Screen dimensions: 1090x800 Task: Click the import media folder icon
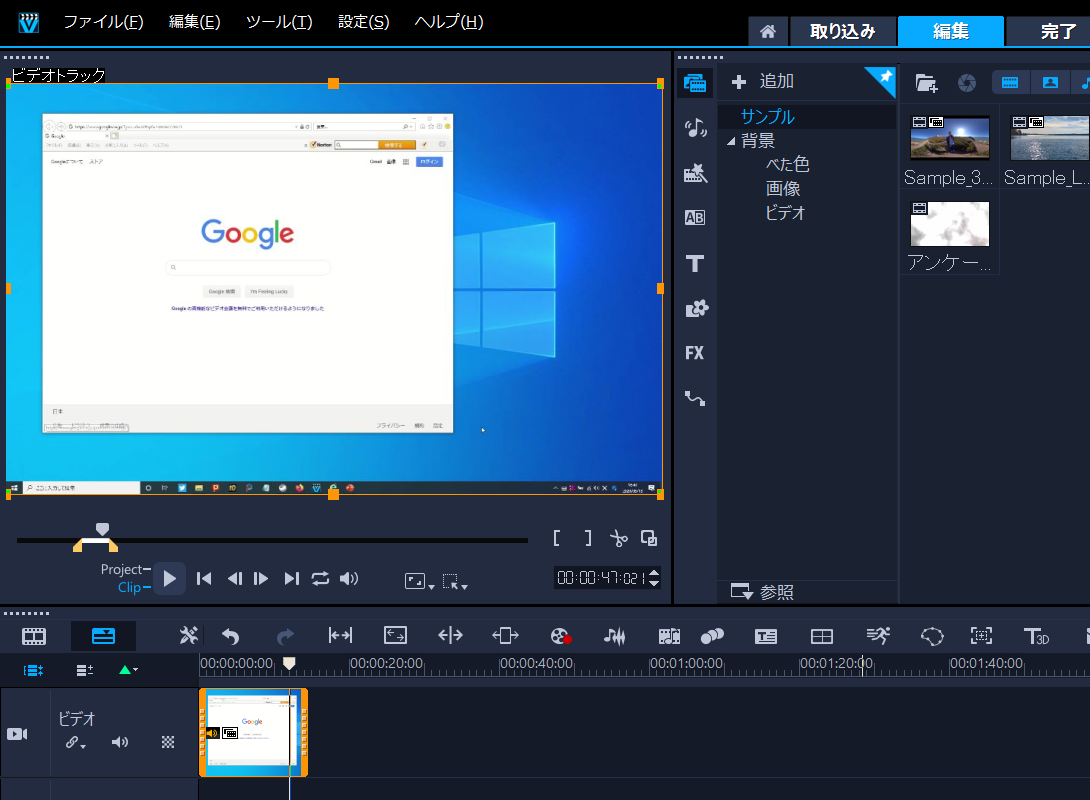[x=926, y=83]
